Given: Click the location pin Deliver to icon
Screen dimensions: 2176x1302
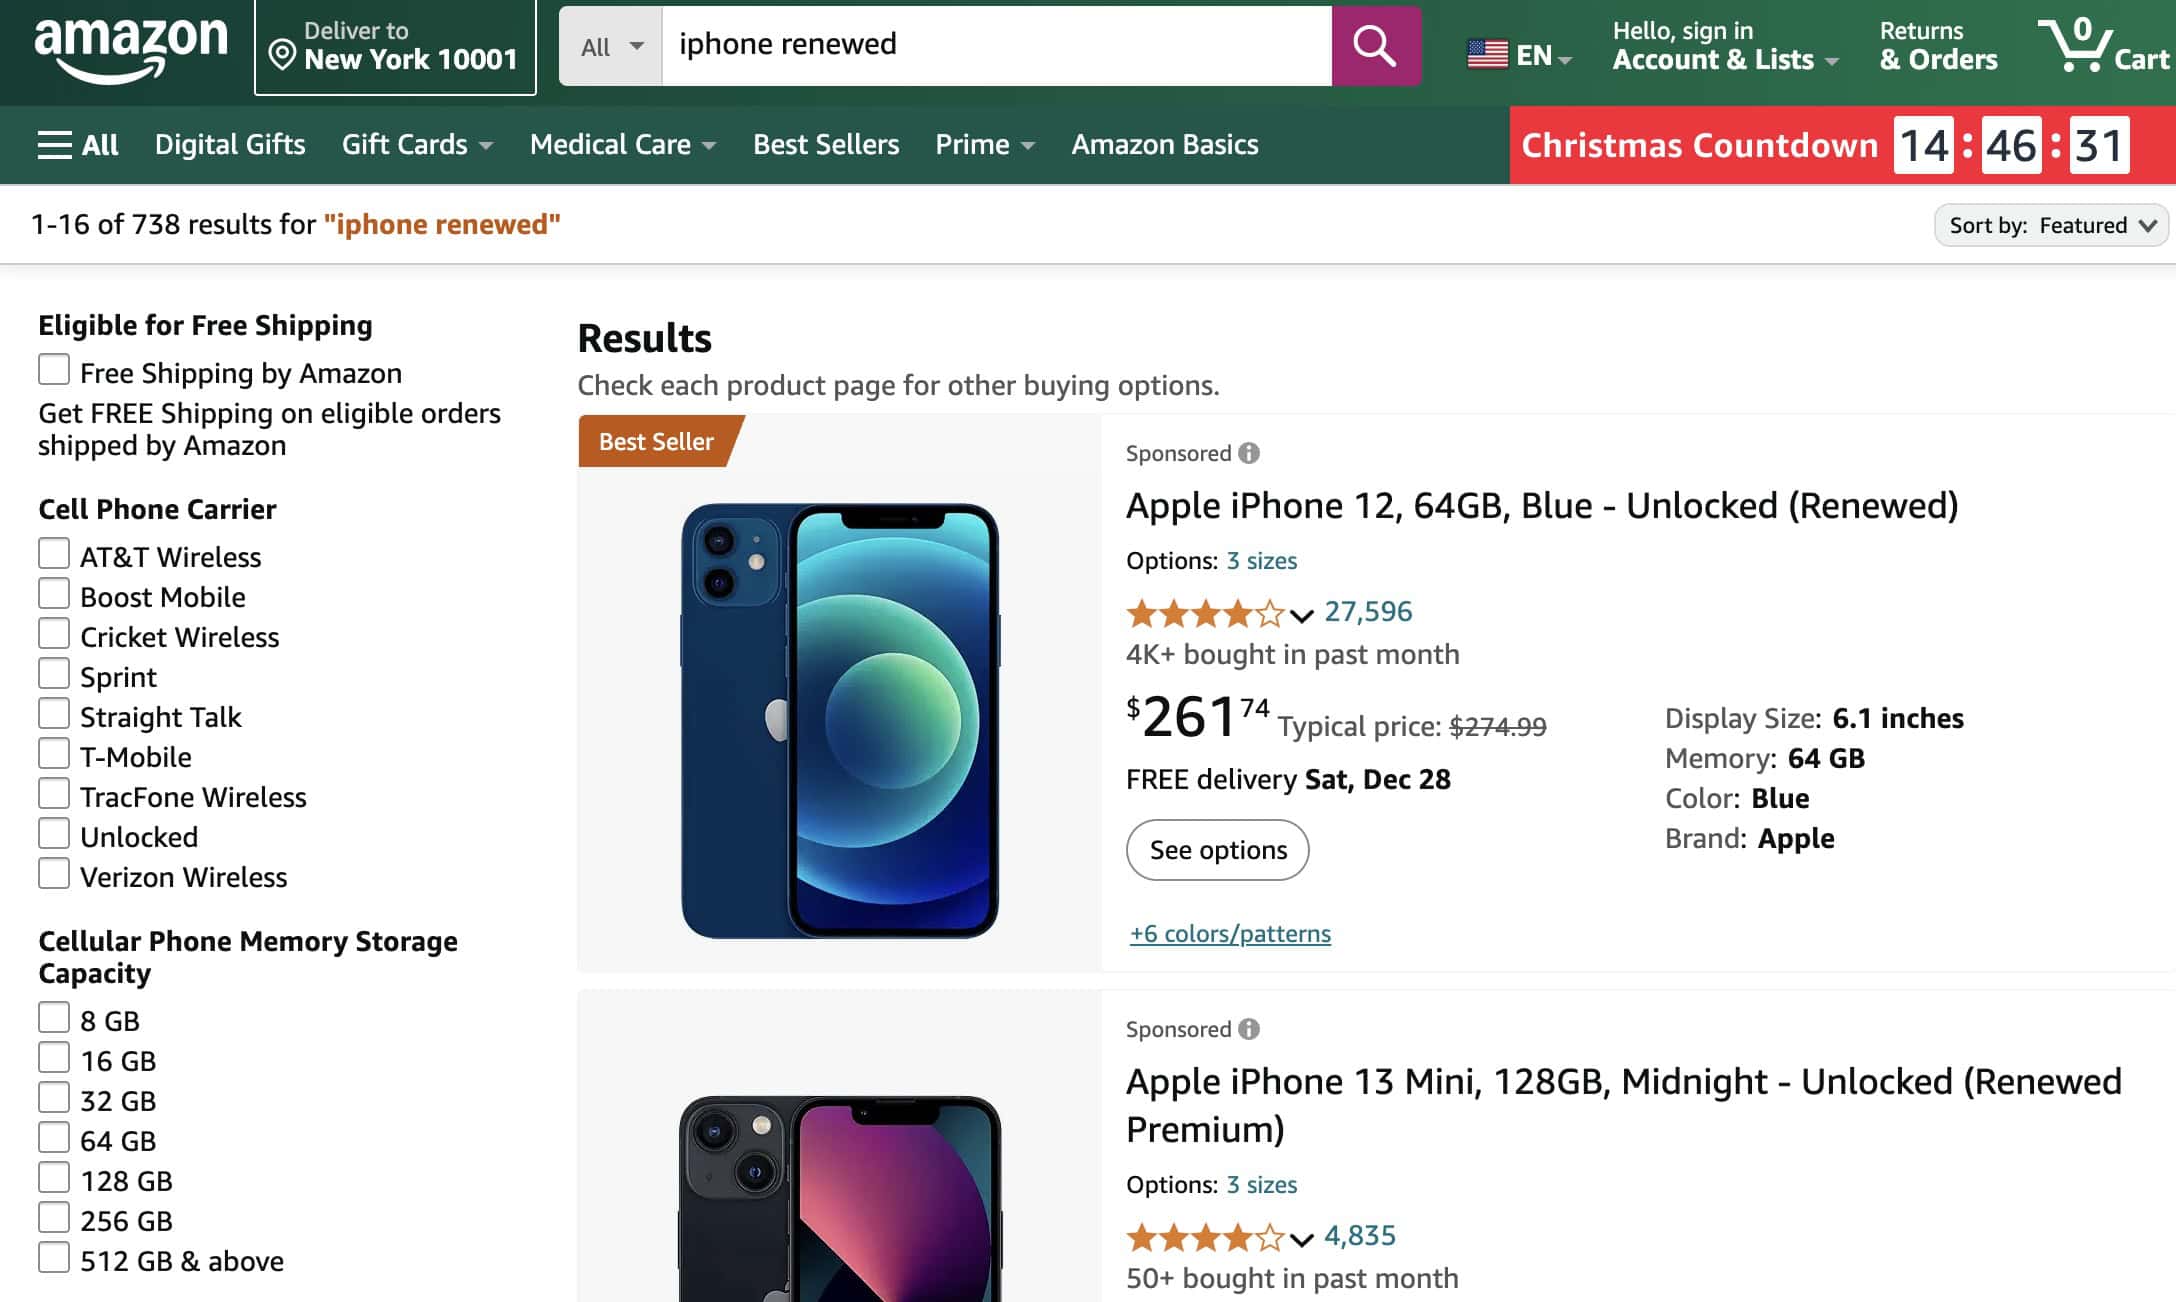Looking at the screenshot, I should pyautogui.click(x=283, y=56).
